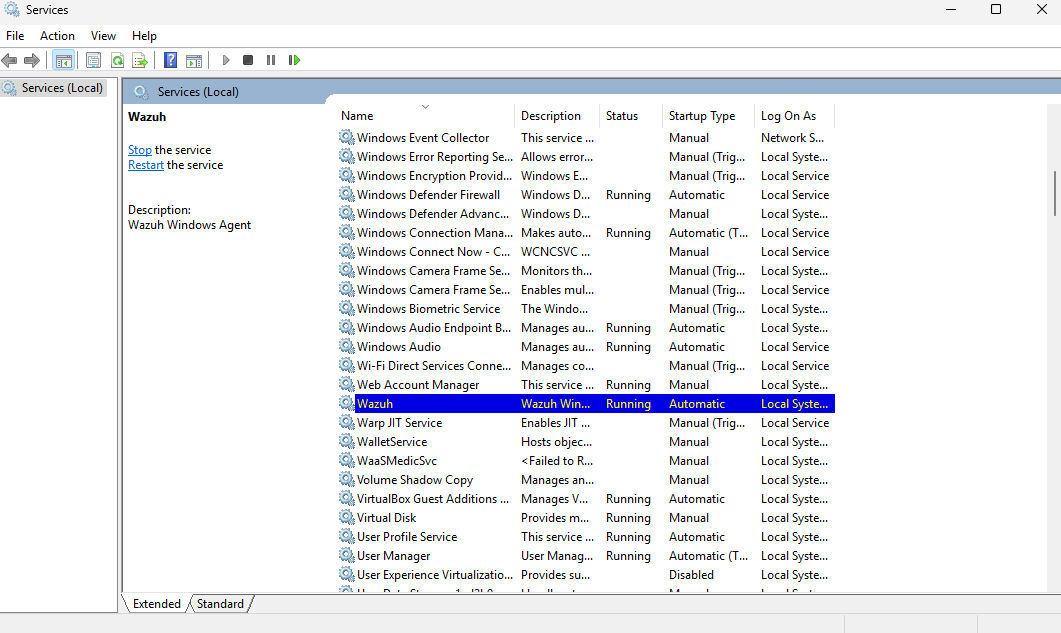Click the Restart Service toolbar icon
This screenshot has width=1061, height=633.
[294, 60]
